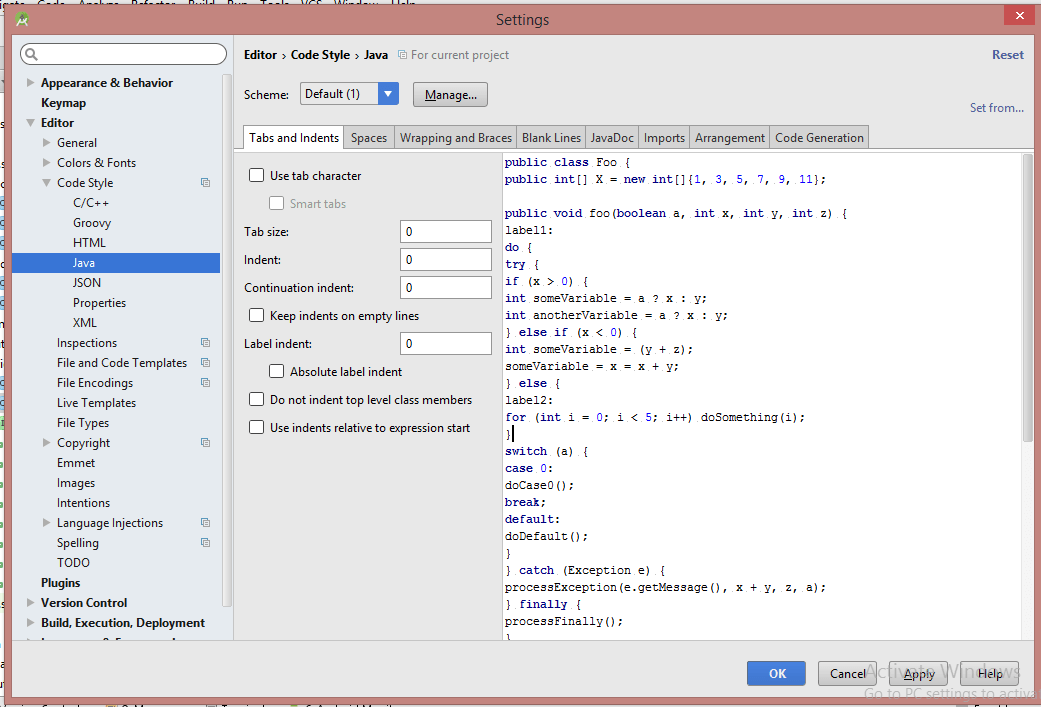Screen dimensions: 1041x707
Task: Click the Tab size input field
Action: [x=445, y=232]
